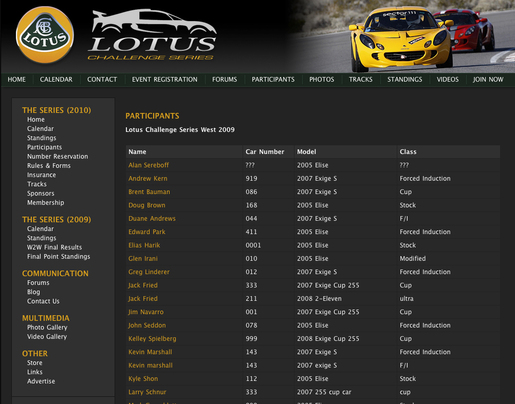
Task: Open Standings under The Series (2010)
Action: (42, 138)
